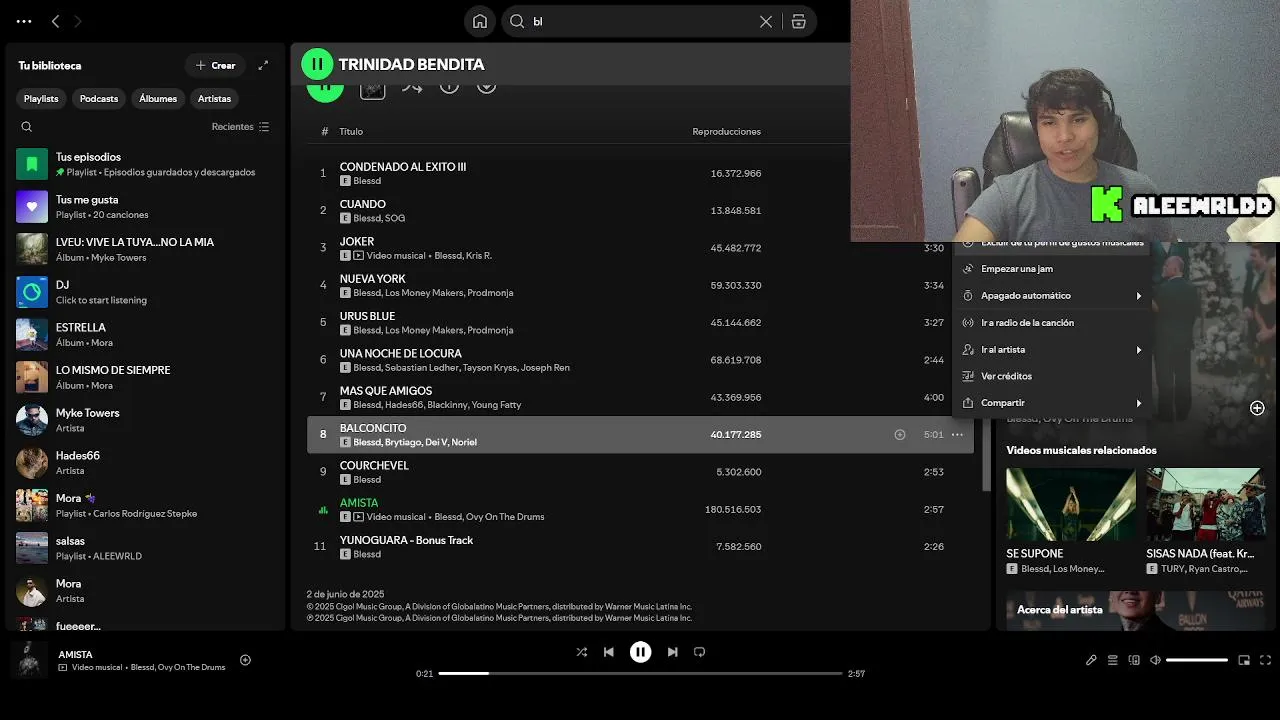The height and width of the screenshot is (720, 1280).
Task: Select the Playlists filter chip
Action: (x=41, y=98)
